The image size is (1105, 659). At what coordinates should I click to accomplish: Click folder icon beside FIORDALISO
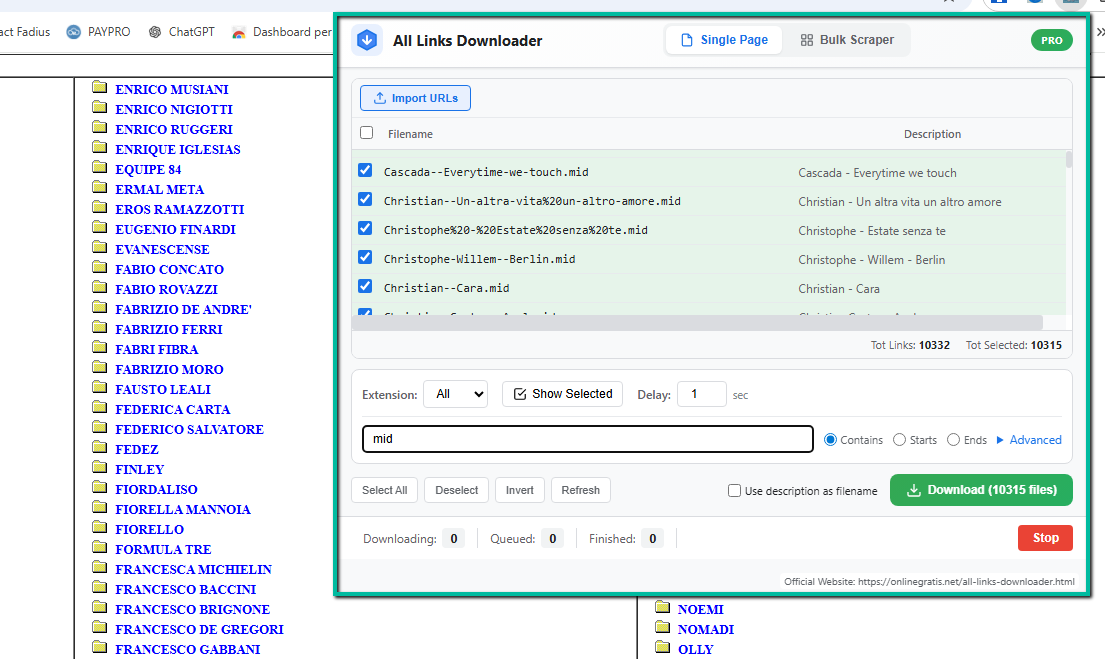pyautogui.click(x=99, y=487)
